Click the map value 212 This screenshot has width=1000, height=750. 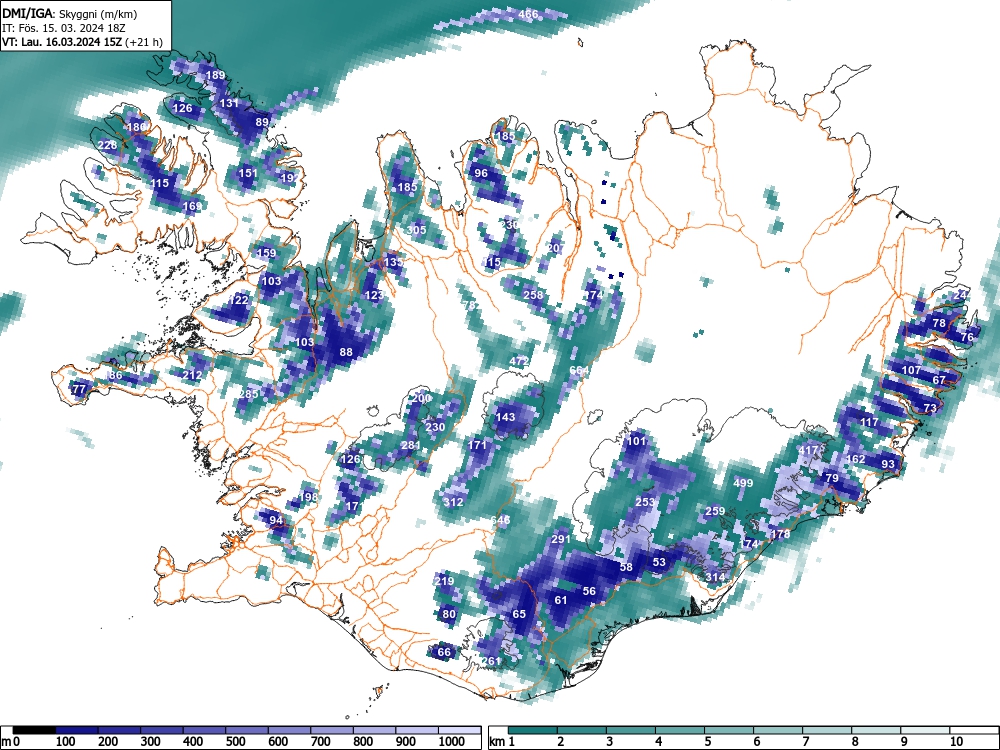click(x=192, y=374)
